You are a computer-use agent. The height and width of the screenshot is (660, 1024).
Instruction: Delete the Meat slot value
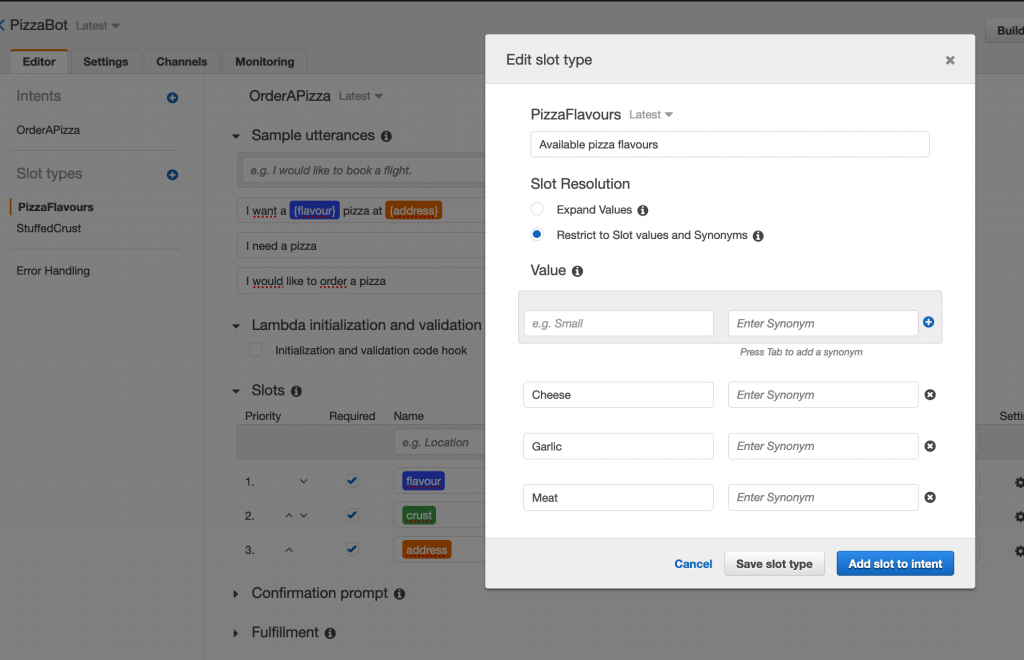coord(929,497)
